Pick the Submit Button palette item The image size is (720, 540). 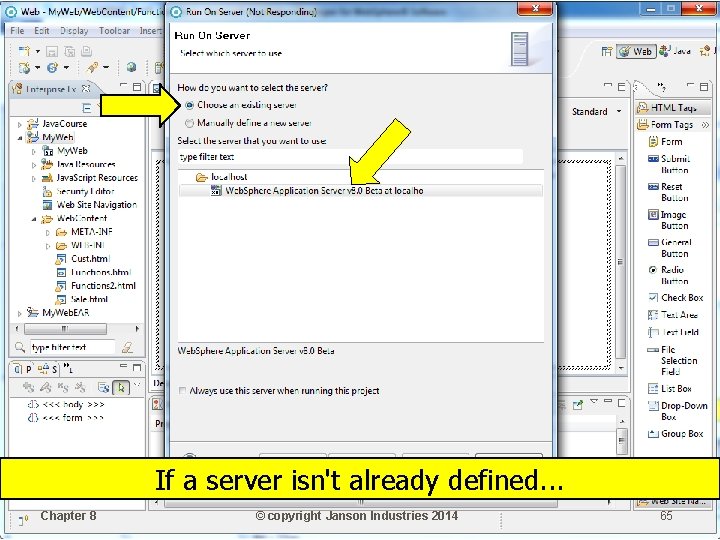click(x=669, y=164)
